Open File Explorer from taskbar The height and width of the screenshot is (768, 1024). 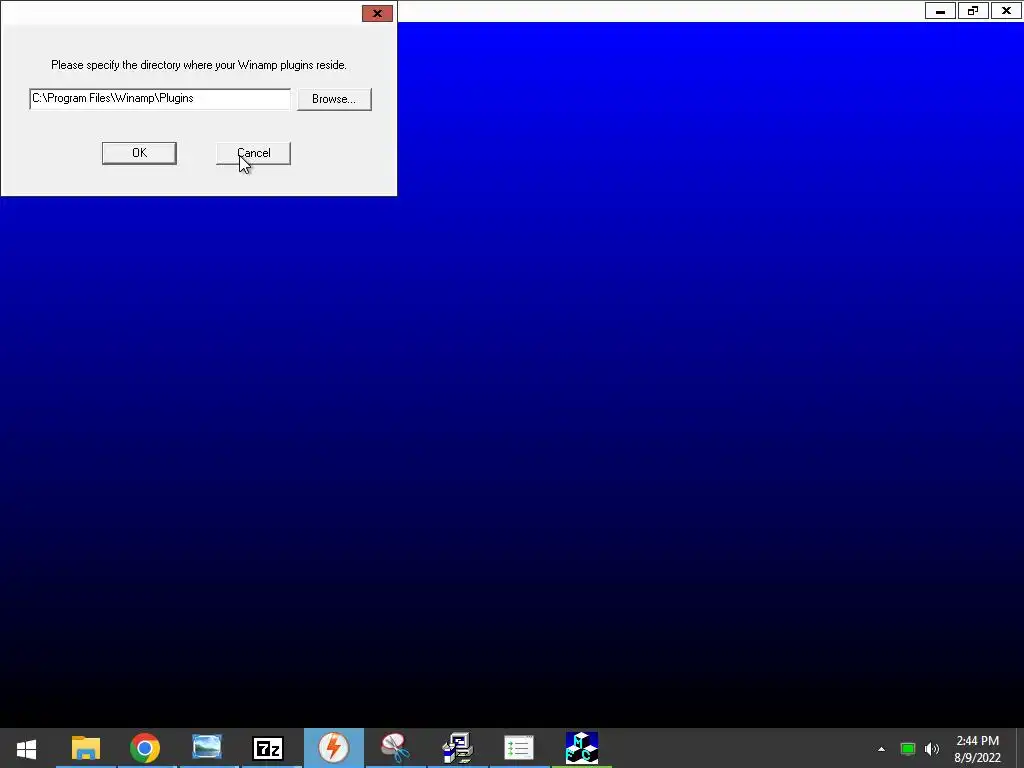click(x=86, y=748)
